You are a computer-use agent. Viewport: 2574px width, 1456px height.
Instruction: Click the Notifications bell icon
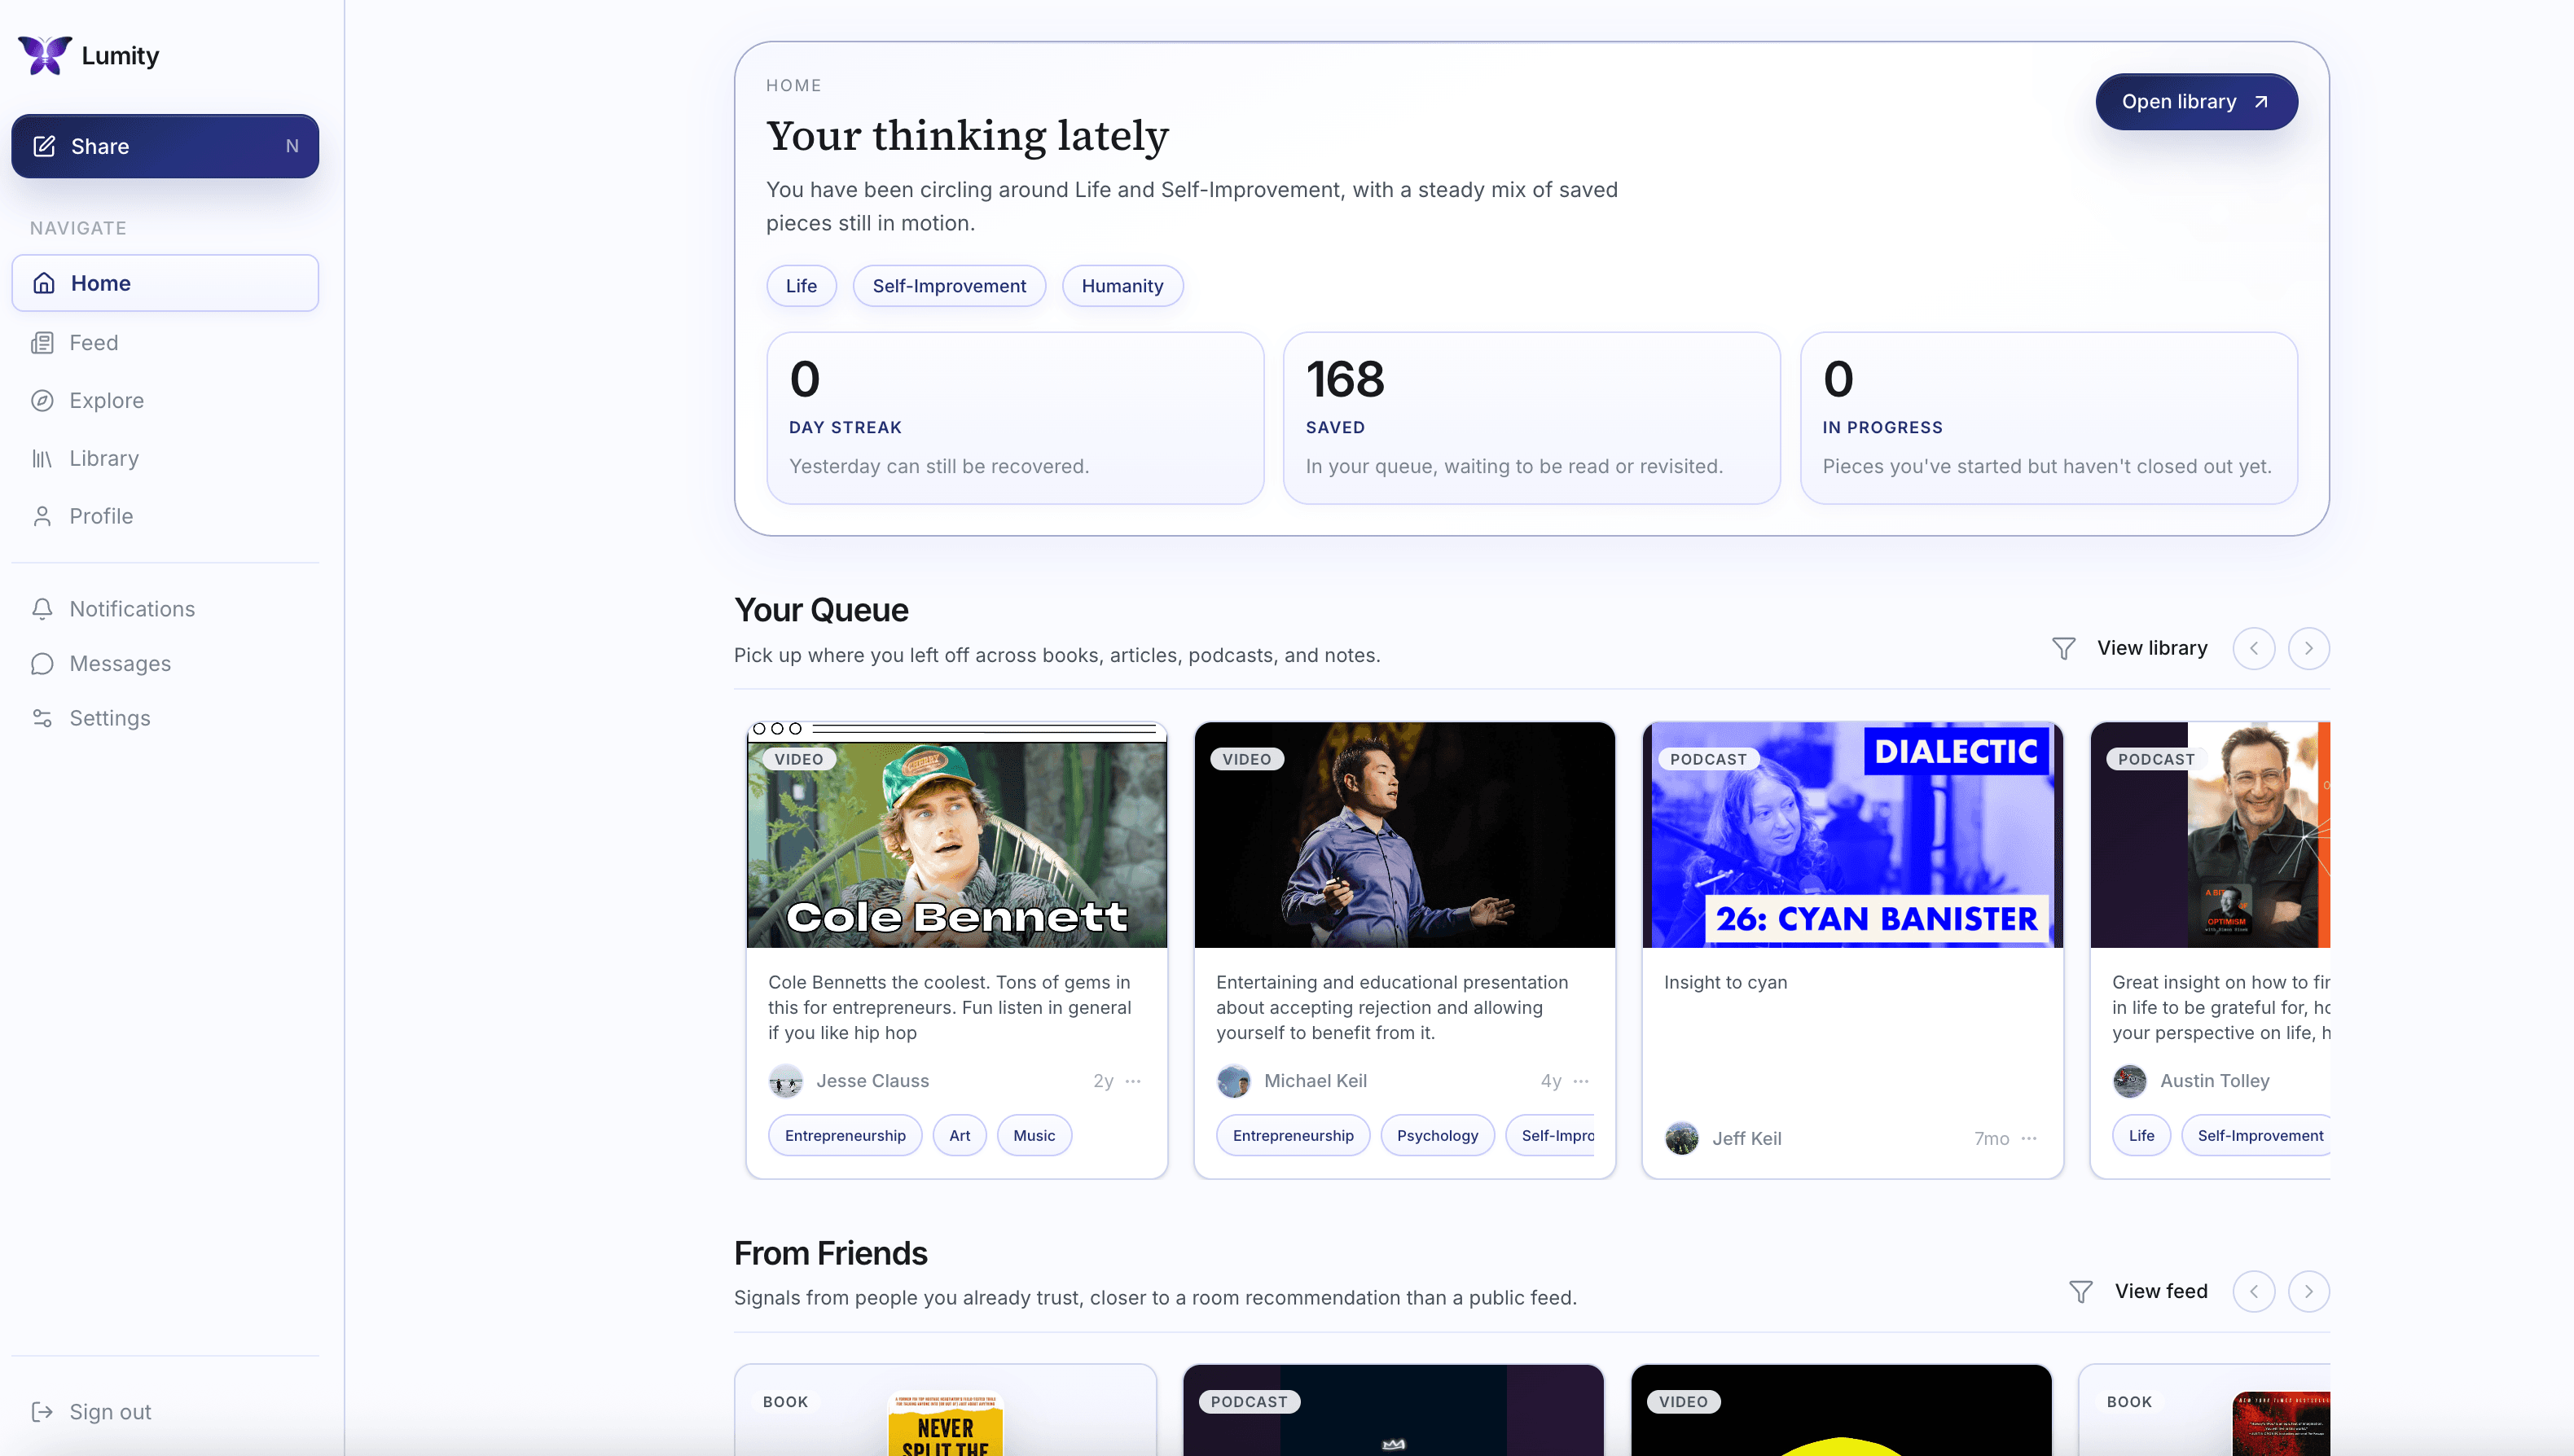click(42, 609)
